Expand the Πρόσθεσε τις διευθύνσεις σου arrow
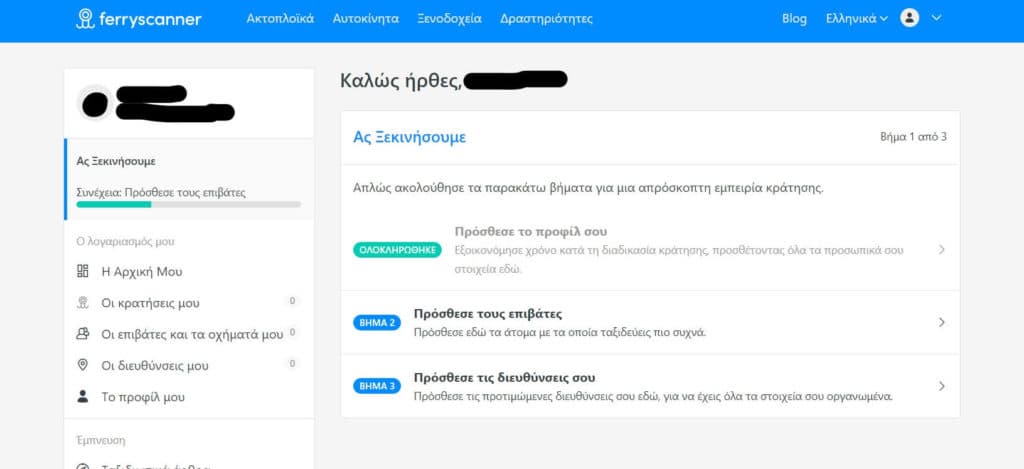Image resolution: width=1024 pixels, height=469 pixels. pyautogui.click(x=941, y=386)
